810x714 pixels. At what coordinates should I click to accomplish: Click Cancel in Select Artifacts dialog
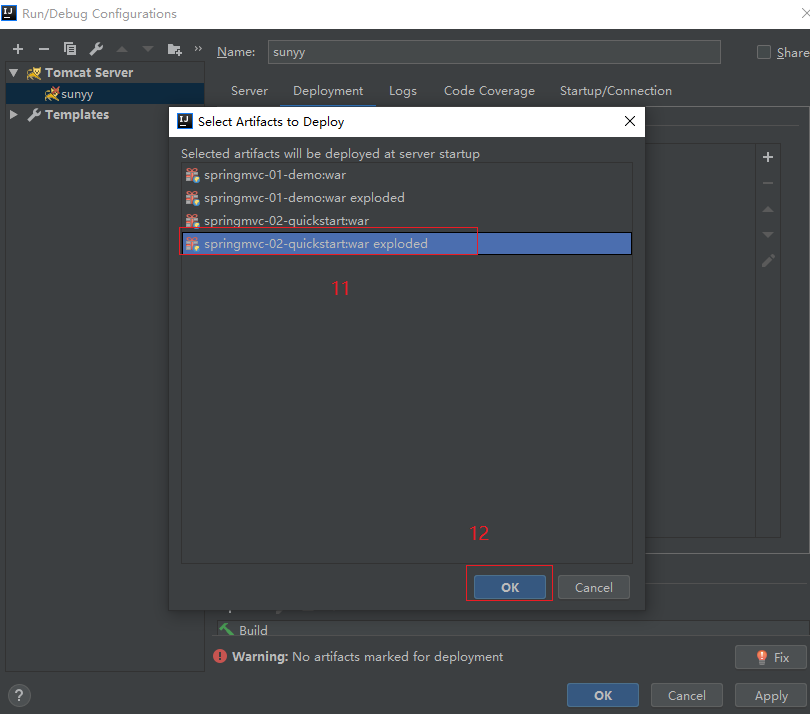[593, 587]
